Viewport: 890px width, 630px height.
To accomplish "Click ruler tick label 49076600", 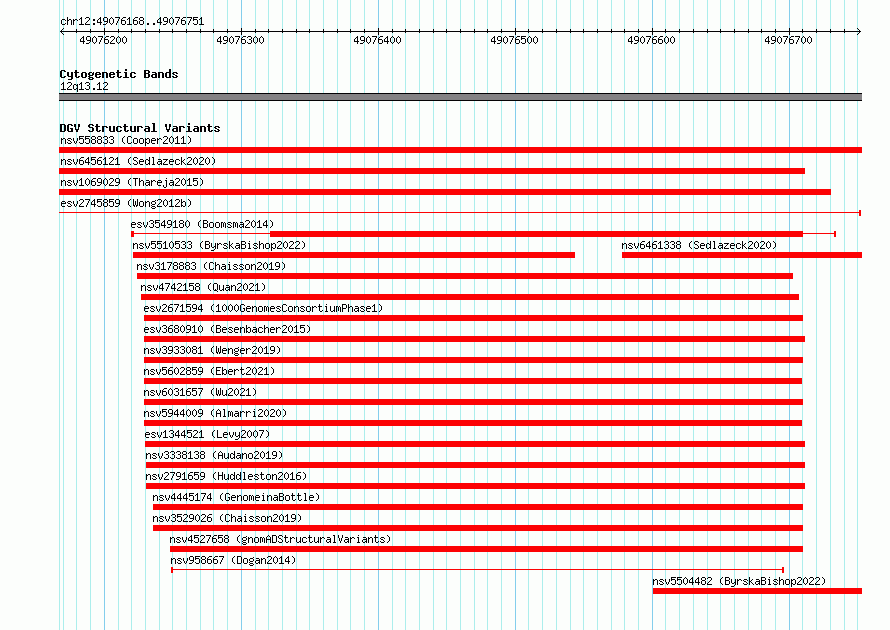I will [652, 40].
